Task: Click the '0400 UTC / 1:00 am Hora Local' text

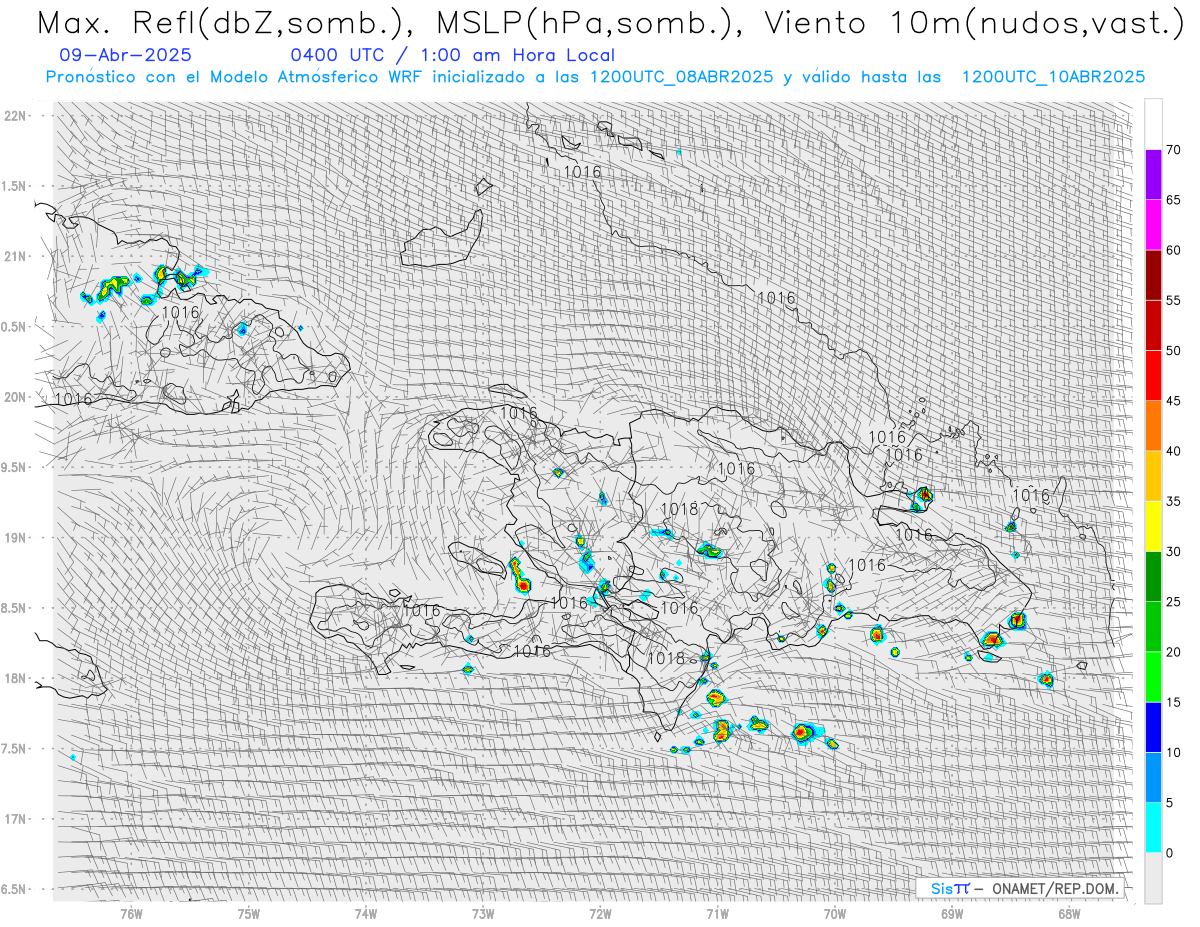Action: [452, 55]
